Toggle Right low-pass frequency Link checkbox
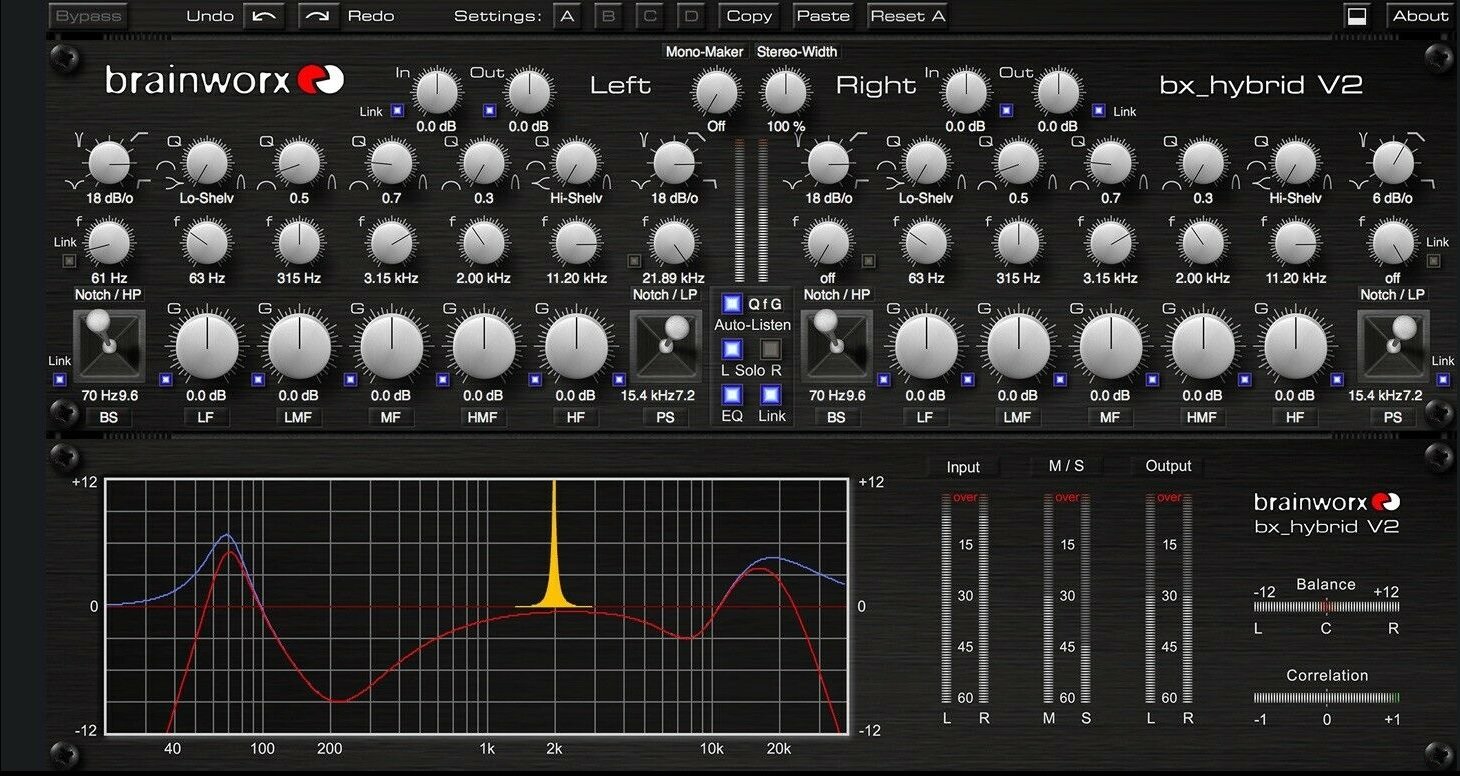 tap(1434, 261)
